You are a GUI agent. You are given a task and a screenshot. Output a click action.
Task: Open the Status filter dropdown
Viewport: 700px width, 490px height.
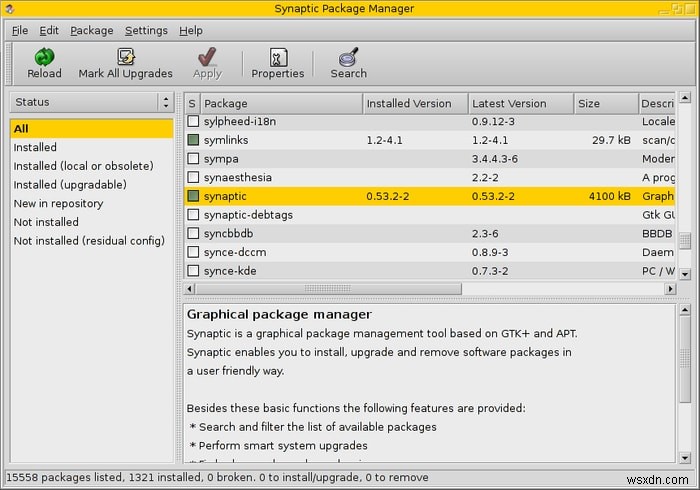point(92,102)
